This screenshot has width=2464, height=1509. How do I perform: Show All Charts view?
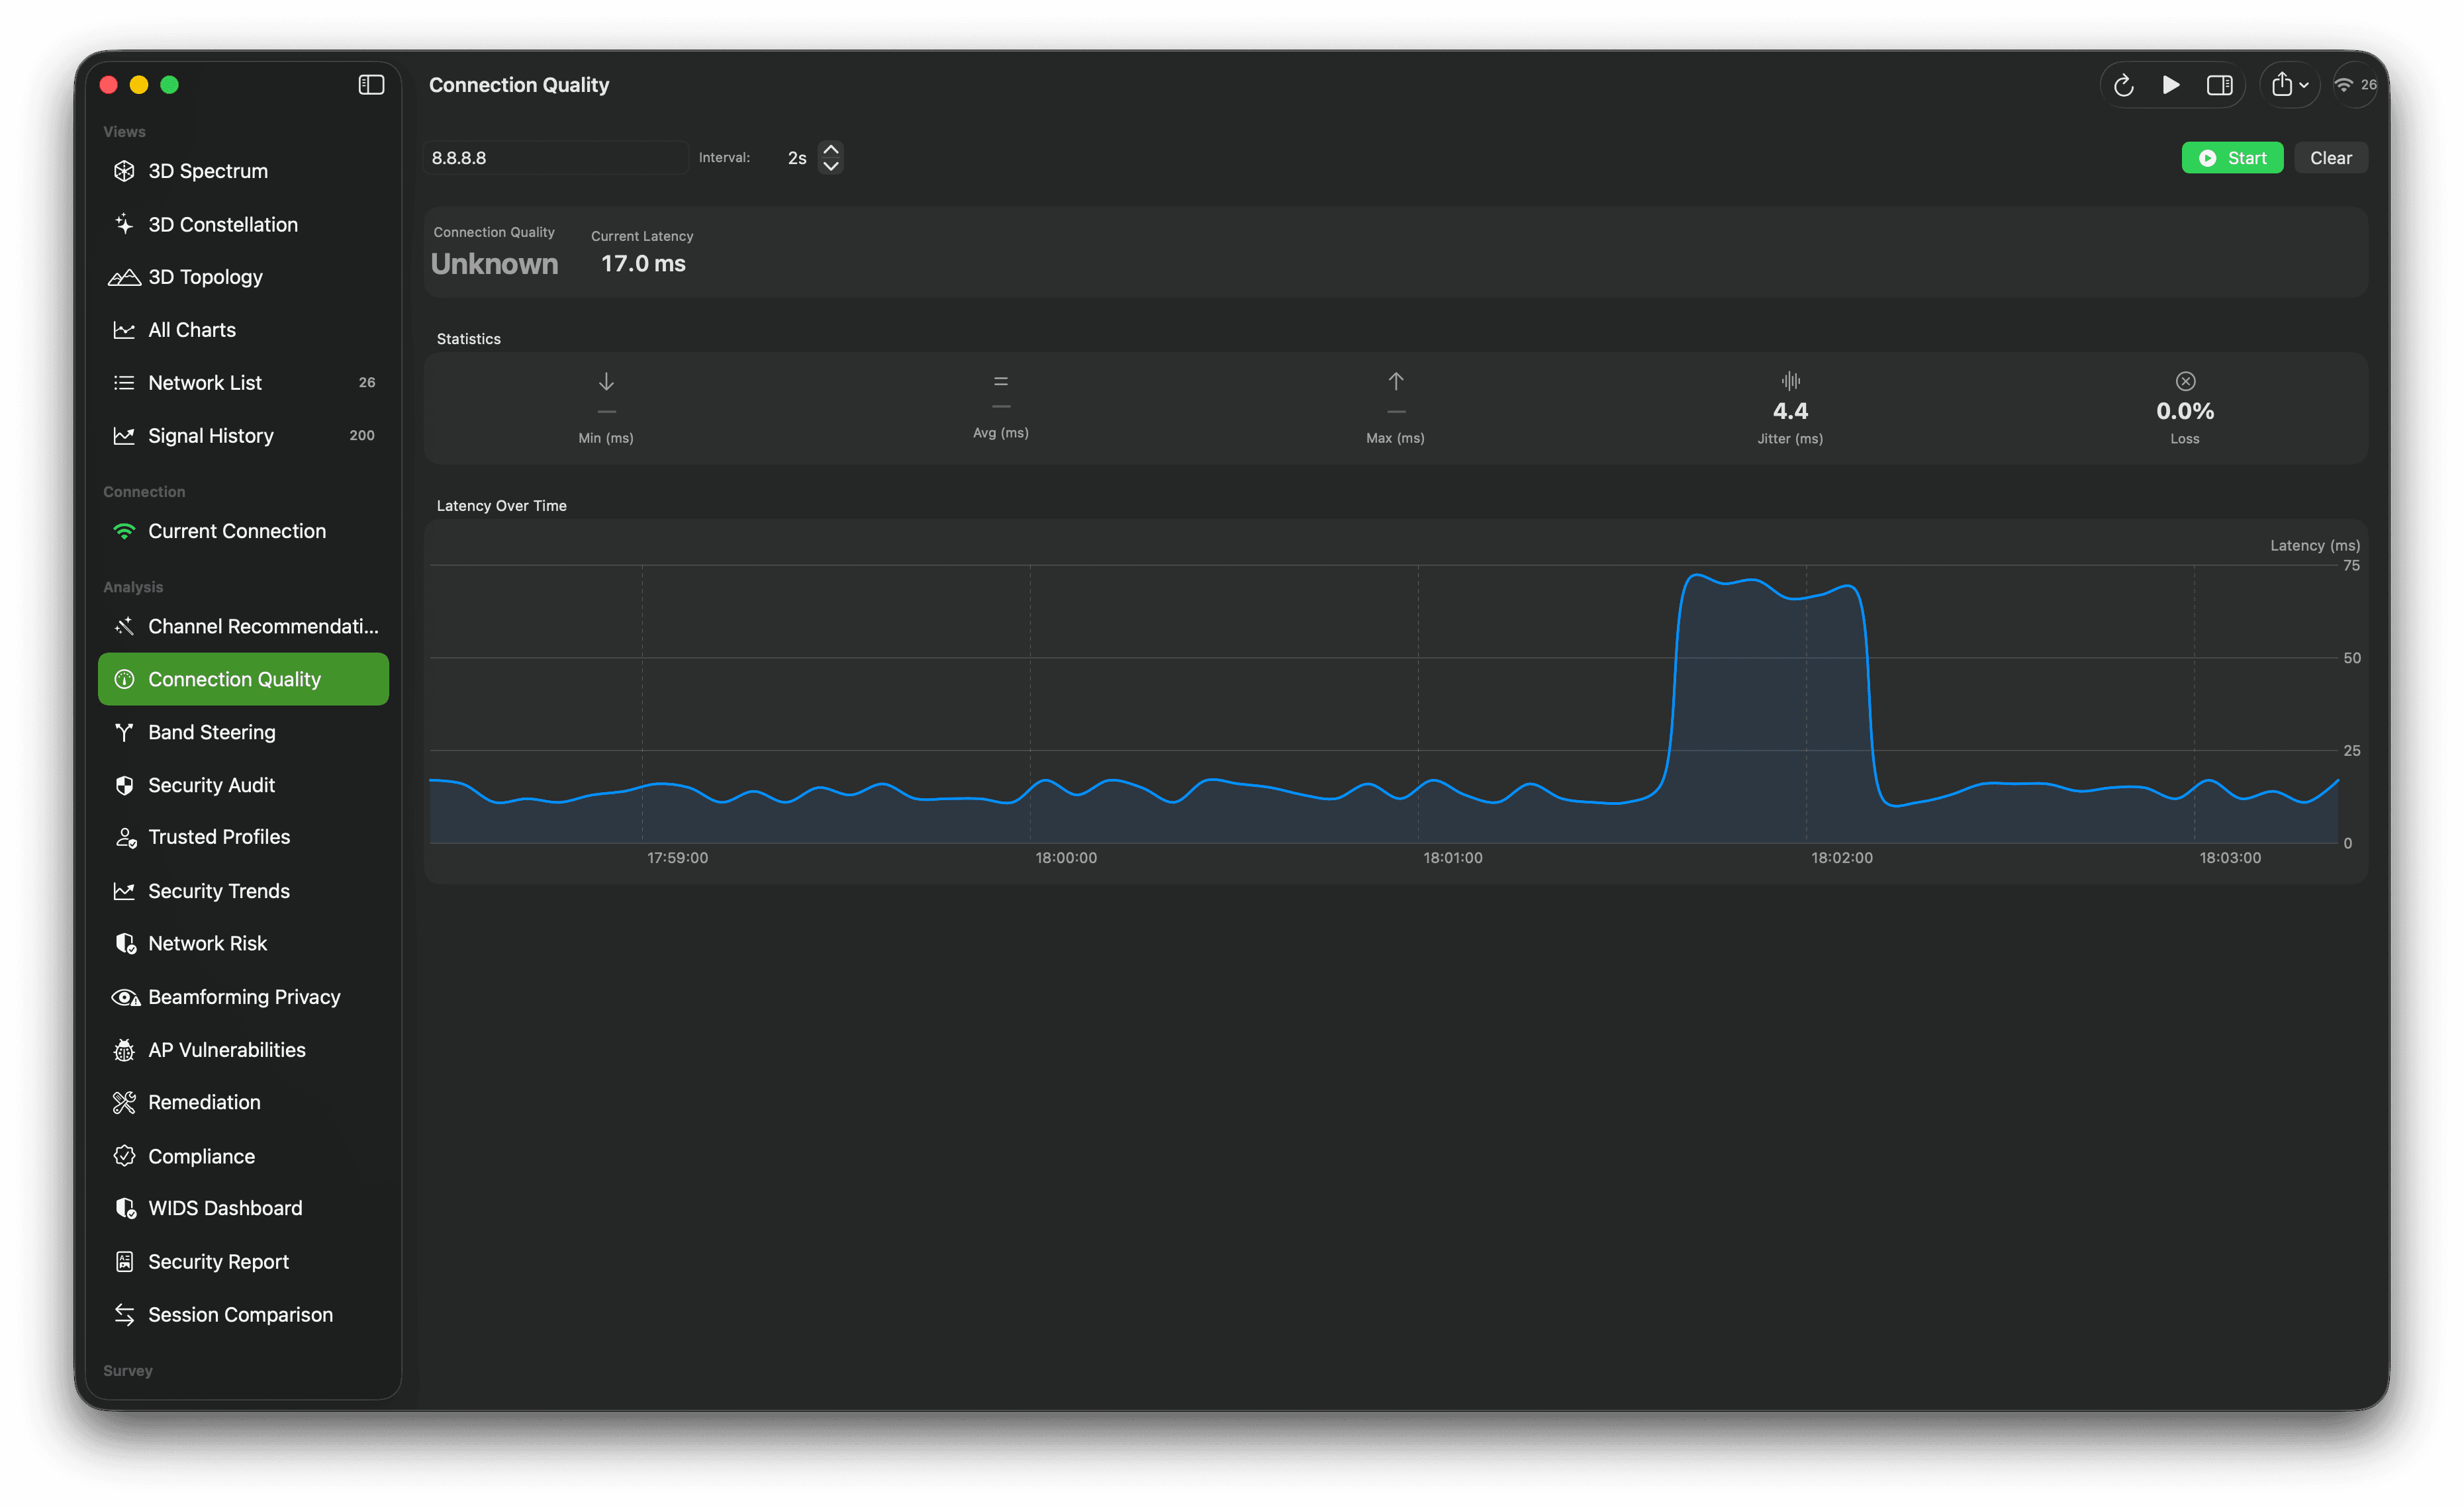[x=243, y=330]
